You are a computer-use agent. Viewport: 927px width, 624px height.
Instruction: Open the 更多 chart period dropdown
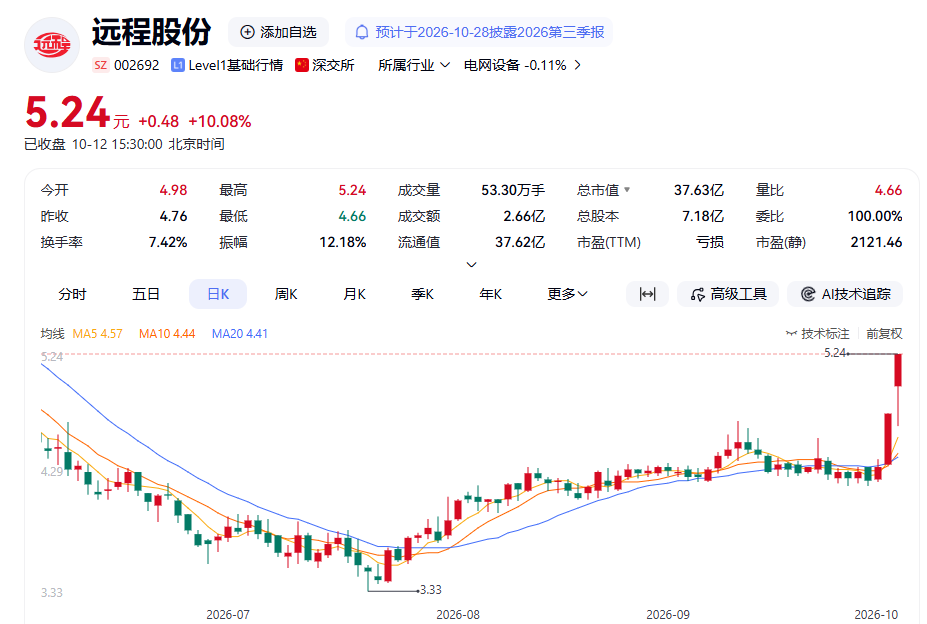(x=567, y=294)
